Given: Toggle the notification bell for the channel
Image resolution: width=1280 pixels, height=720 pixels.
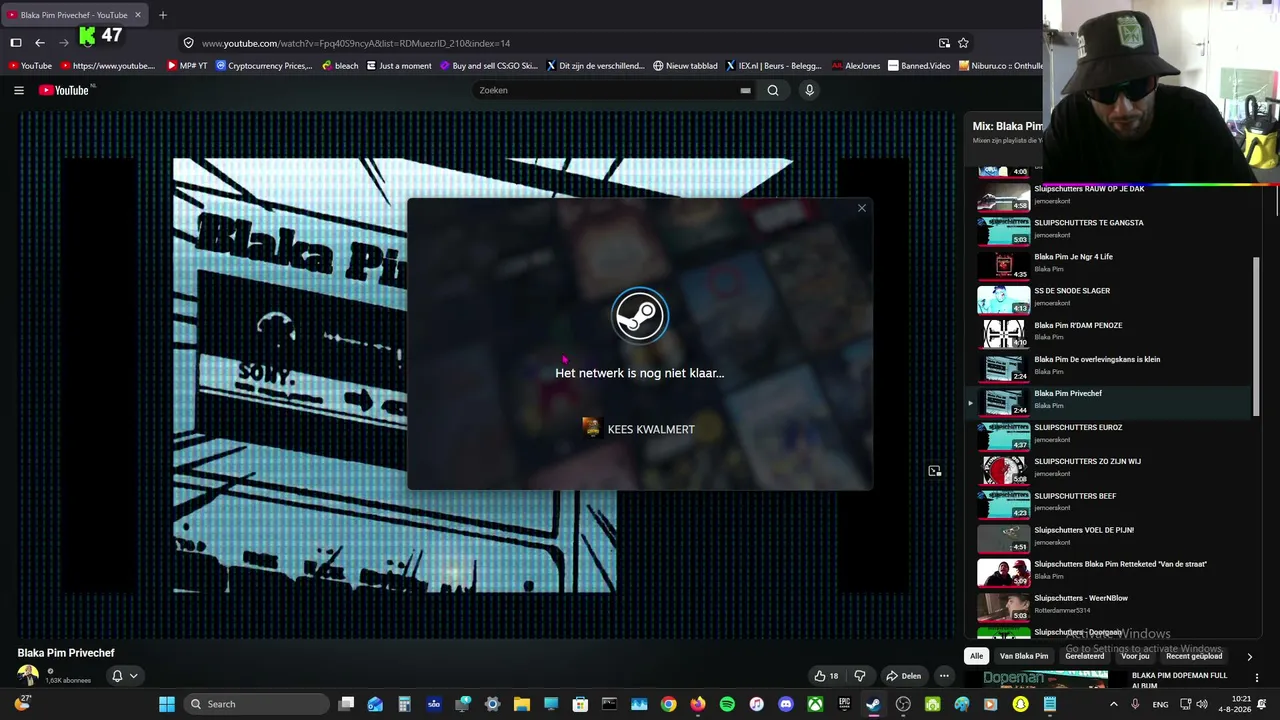Looking at the screenshot, I should coord(117,676).
